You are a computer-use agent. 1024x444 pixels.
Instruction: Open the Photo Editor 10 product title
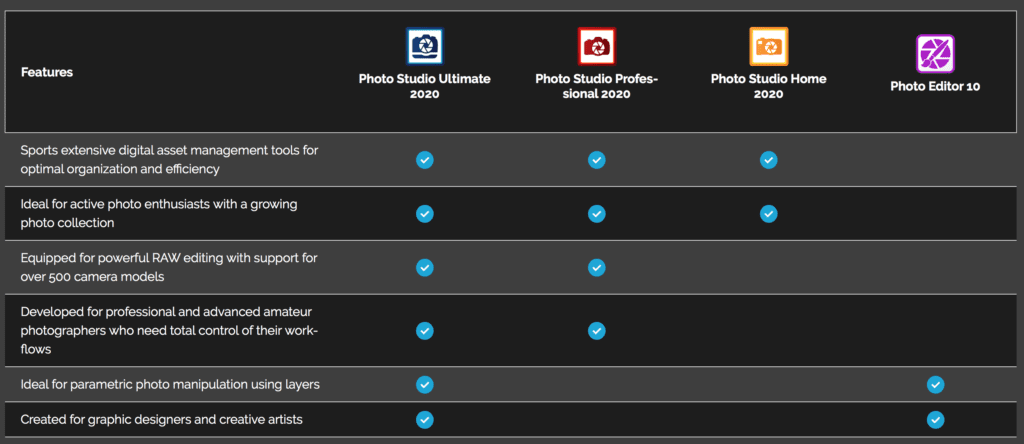pos(935,86)
